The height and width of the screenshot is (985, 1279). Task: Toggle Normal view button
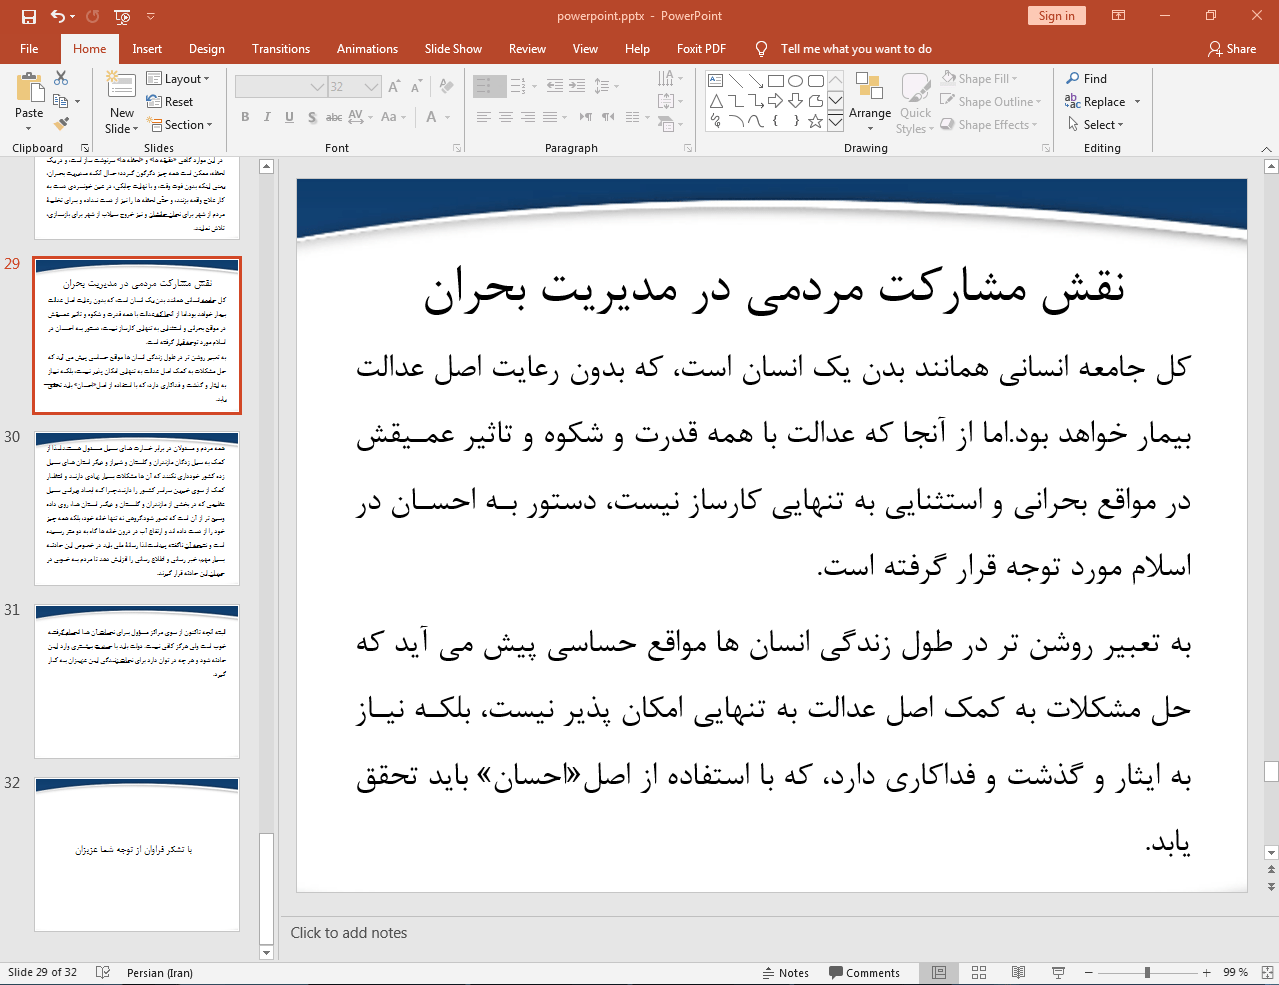(x=939, y=973)
